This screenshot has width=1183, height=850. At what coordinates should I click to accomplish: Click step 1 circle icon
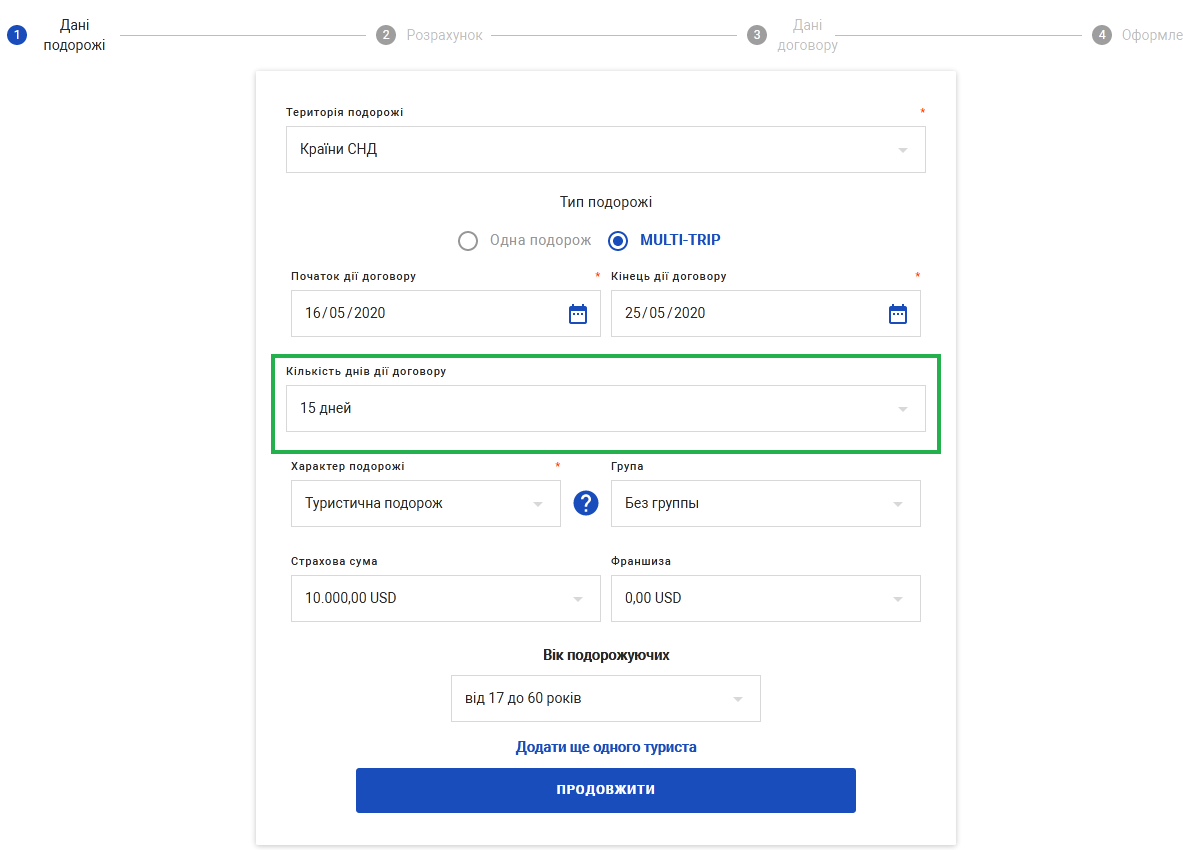click(16, 35)
